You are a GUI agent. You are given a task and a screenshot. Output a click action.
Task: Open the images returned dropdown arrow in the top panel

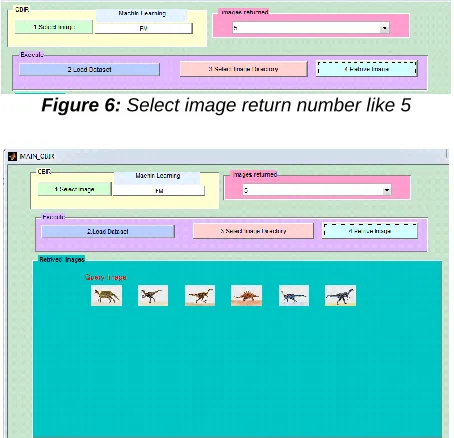[385, 28]
